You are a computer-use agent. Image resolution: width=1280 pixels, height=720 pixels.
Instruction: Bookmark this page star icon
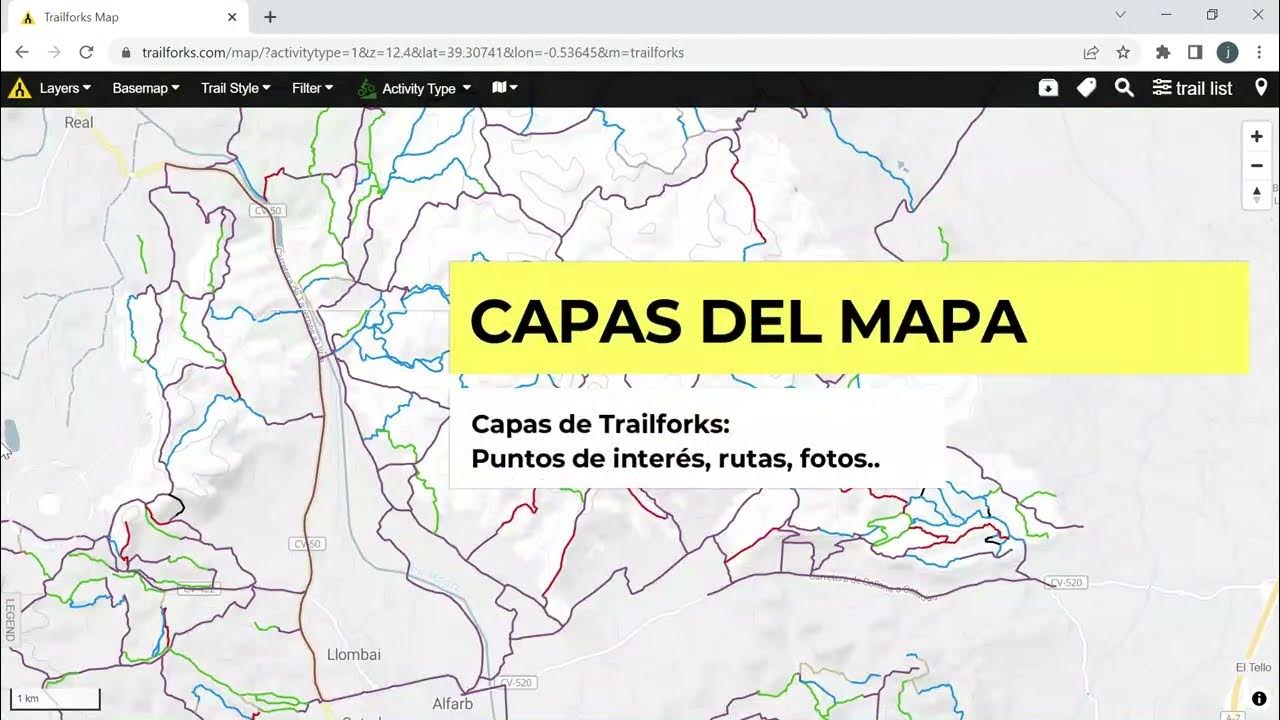[x=1123, y=52]
